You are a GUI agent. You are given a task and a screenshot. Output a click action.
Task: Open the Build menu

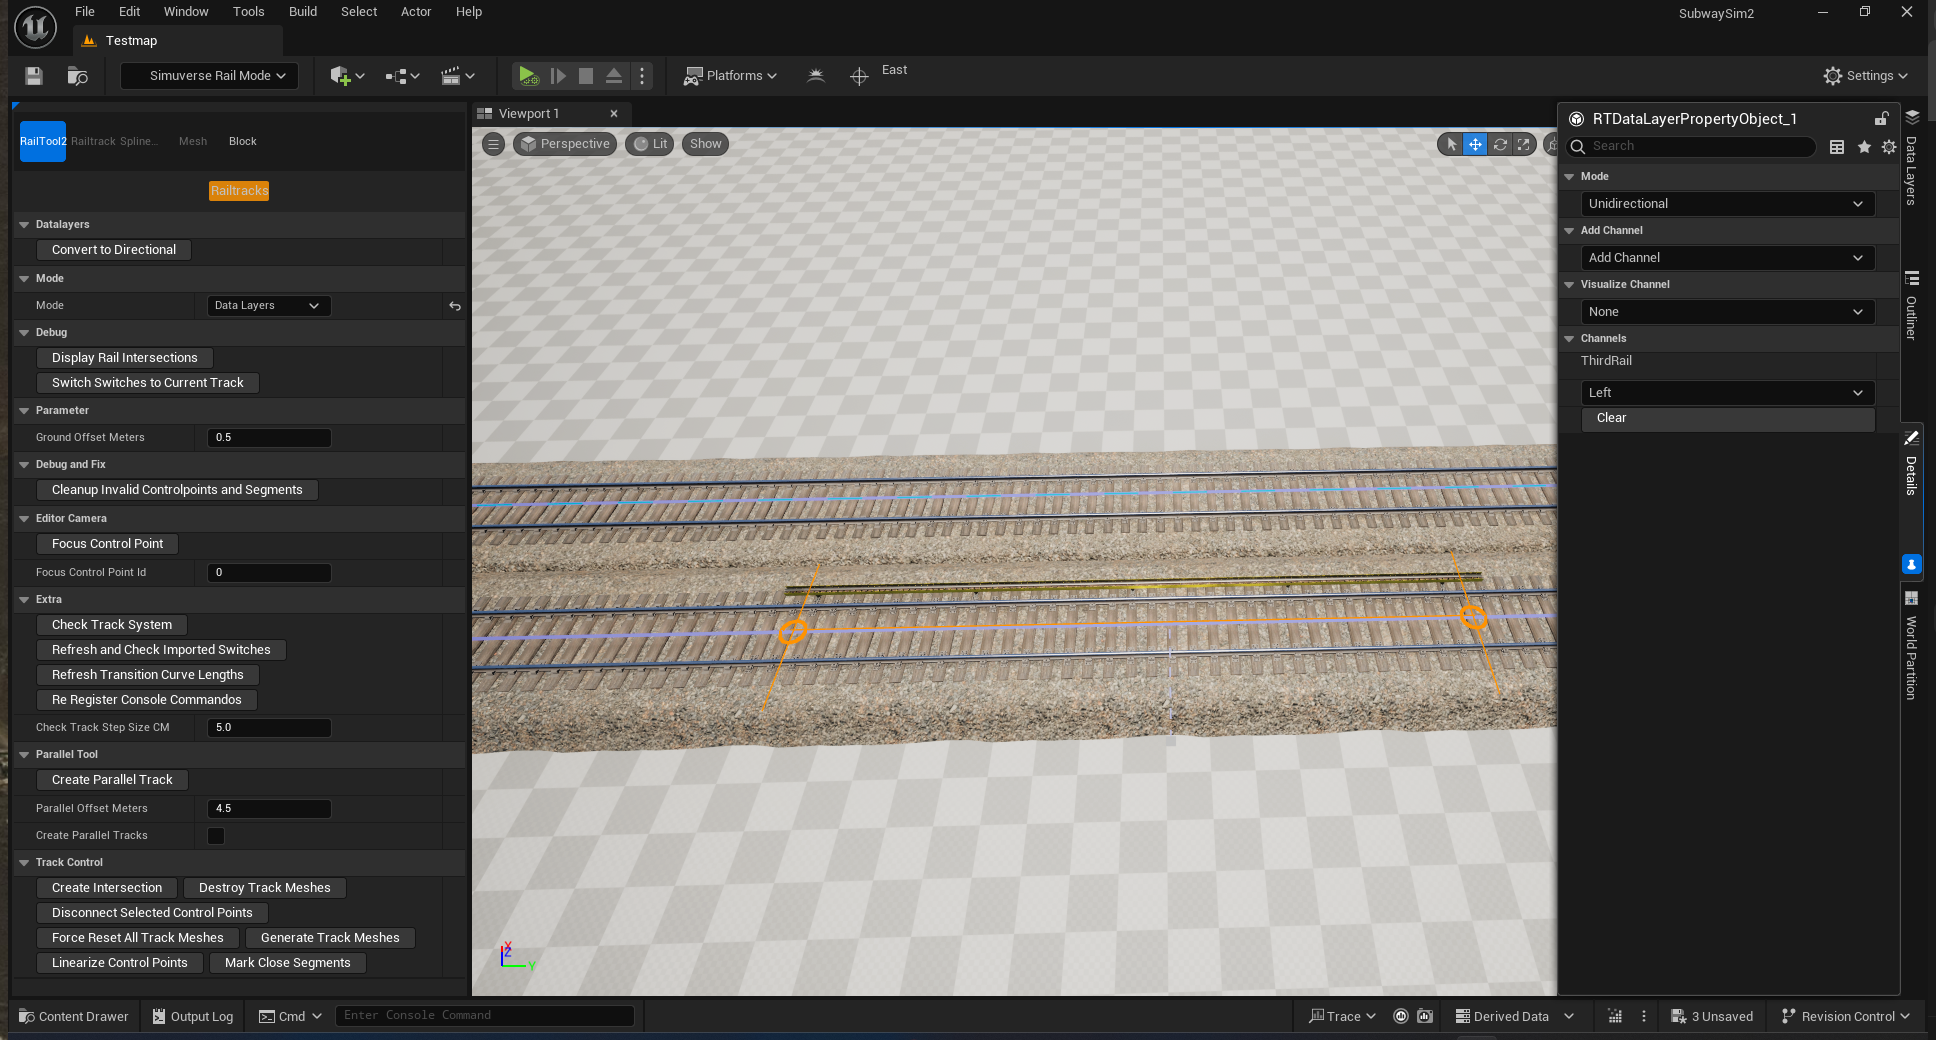coord(302,12)
